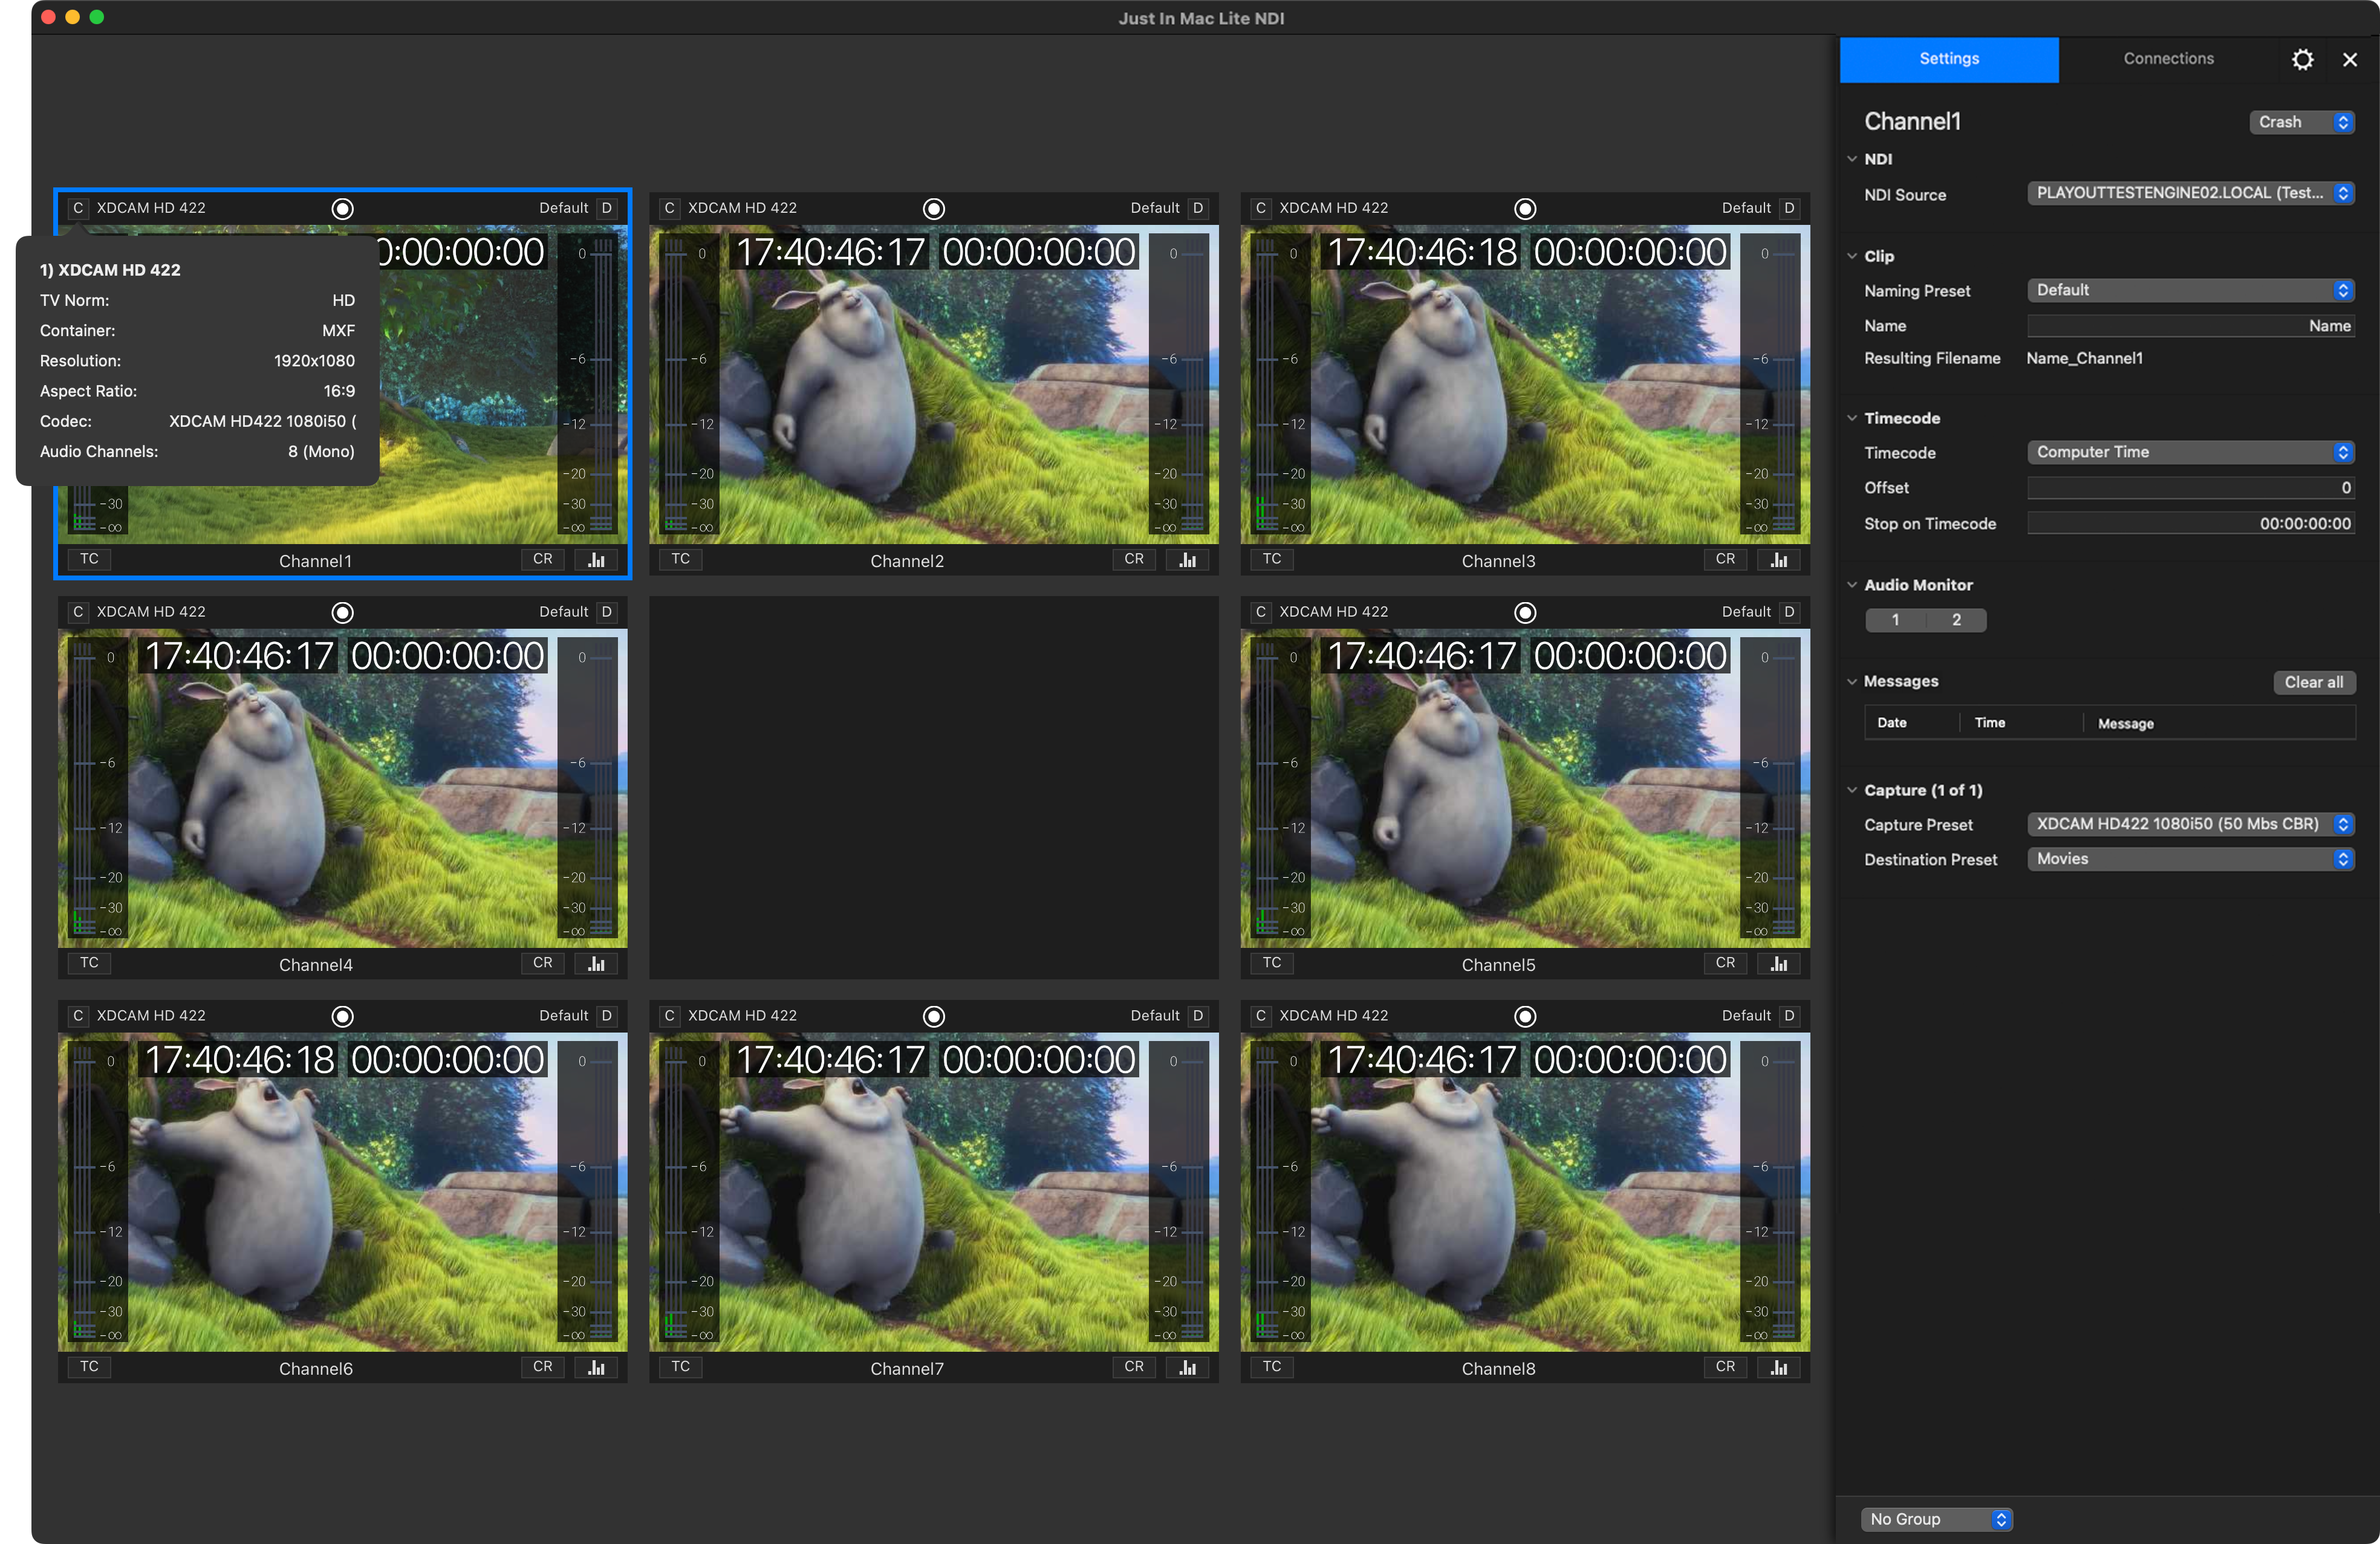This screenshot has height=1544, width=2380.
Task: Open audio meter icon on Channel8
Action: pos(1778,1368)
